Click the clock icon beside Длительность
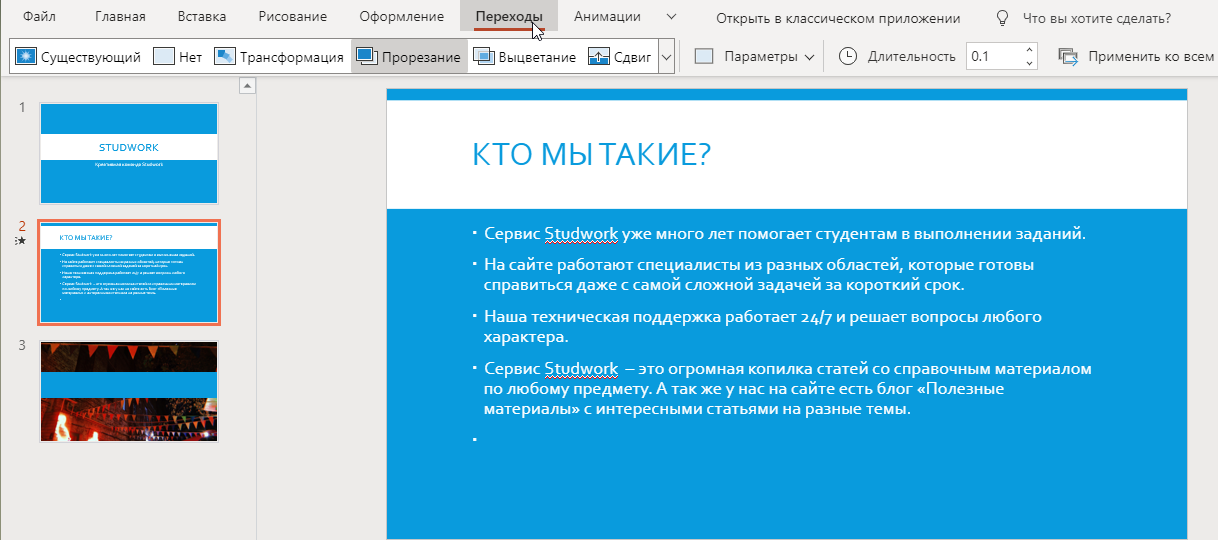The width and height of the screenshot is (1218, 540). tap(847, 56)
